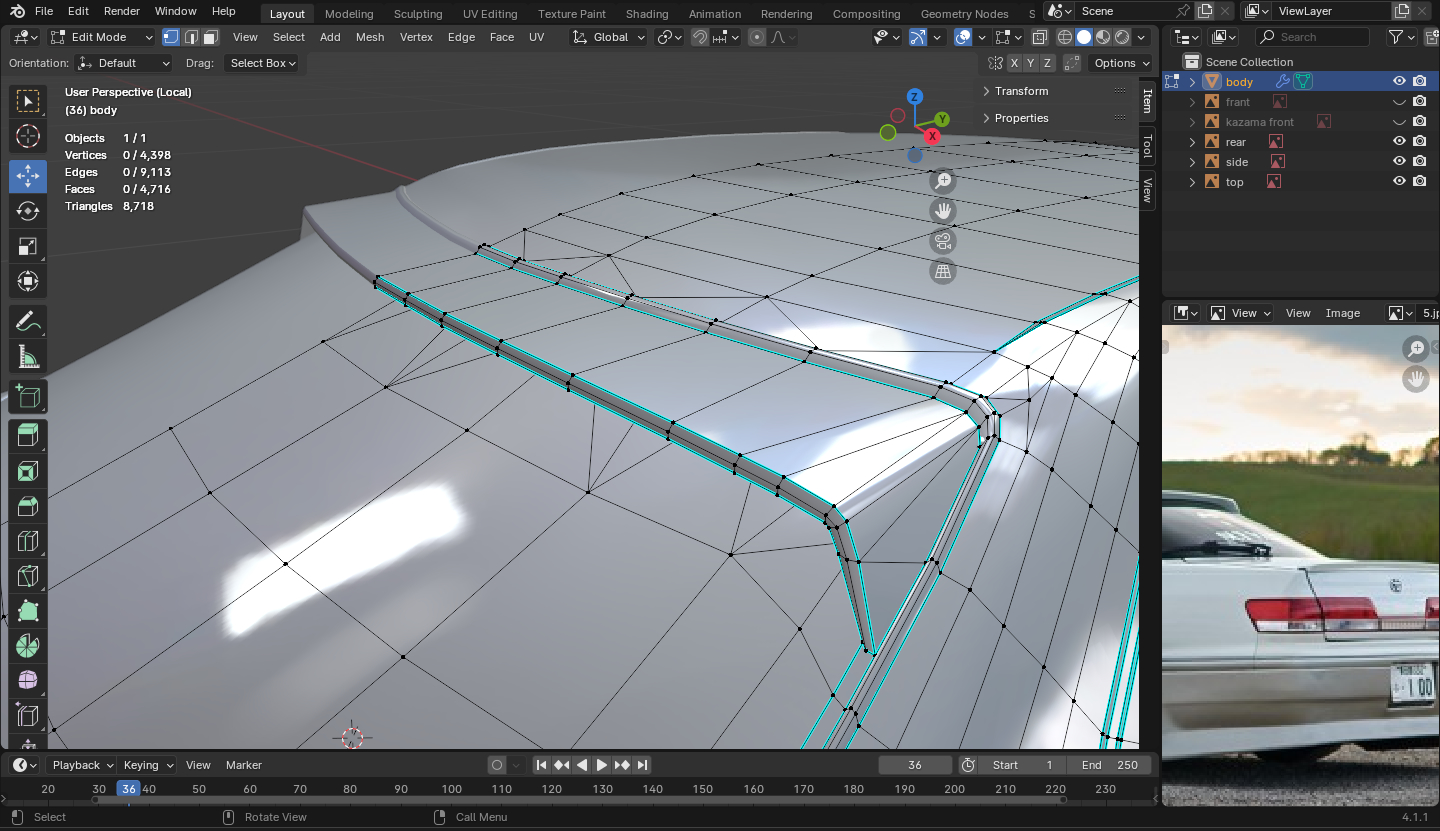Click the End frame field
The width and height of the screenshot is (1440, 831).
tap(1109, 765)
